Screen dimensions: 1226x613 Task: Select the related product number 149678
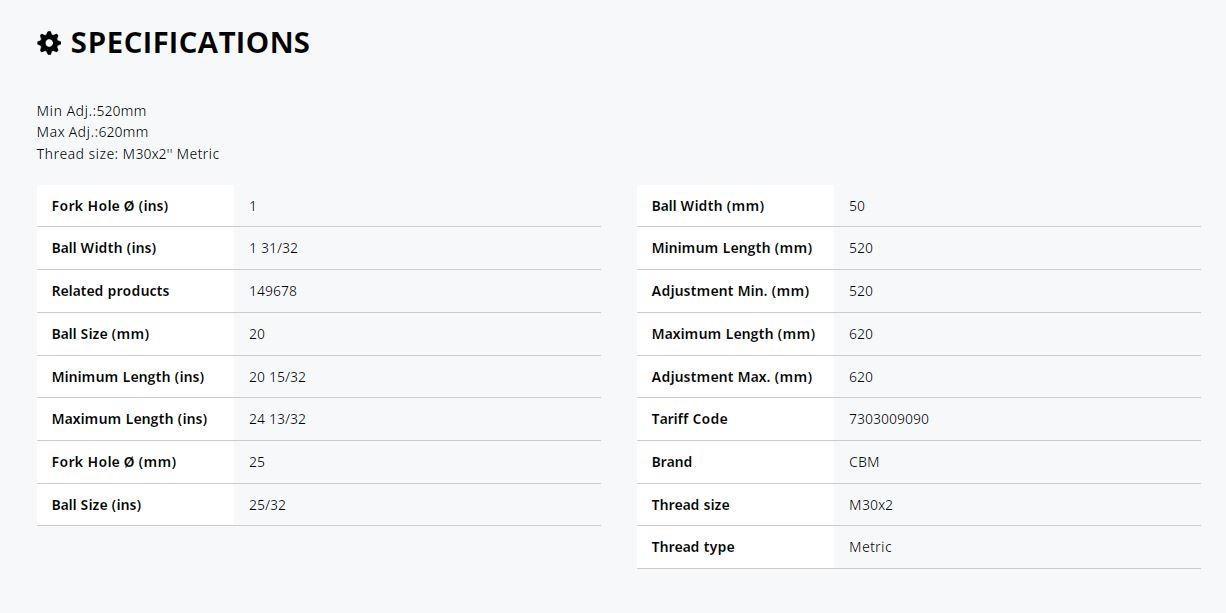pyautogui.click(x=273, y=291)
